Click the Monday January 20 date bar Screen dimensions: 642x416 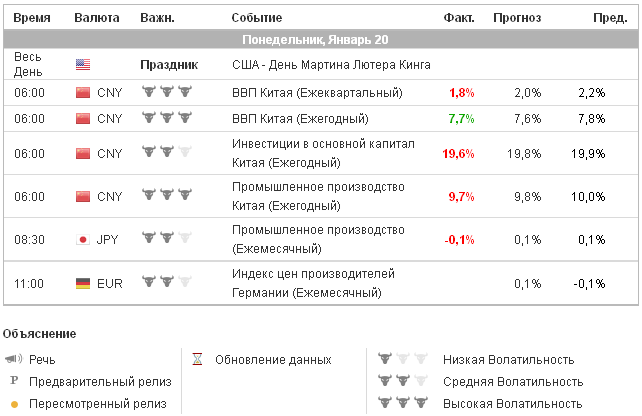(320, 41)
